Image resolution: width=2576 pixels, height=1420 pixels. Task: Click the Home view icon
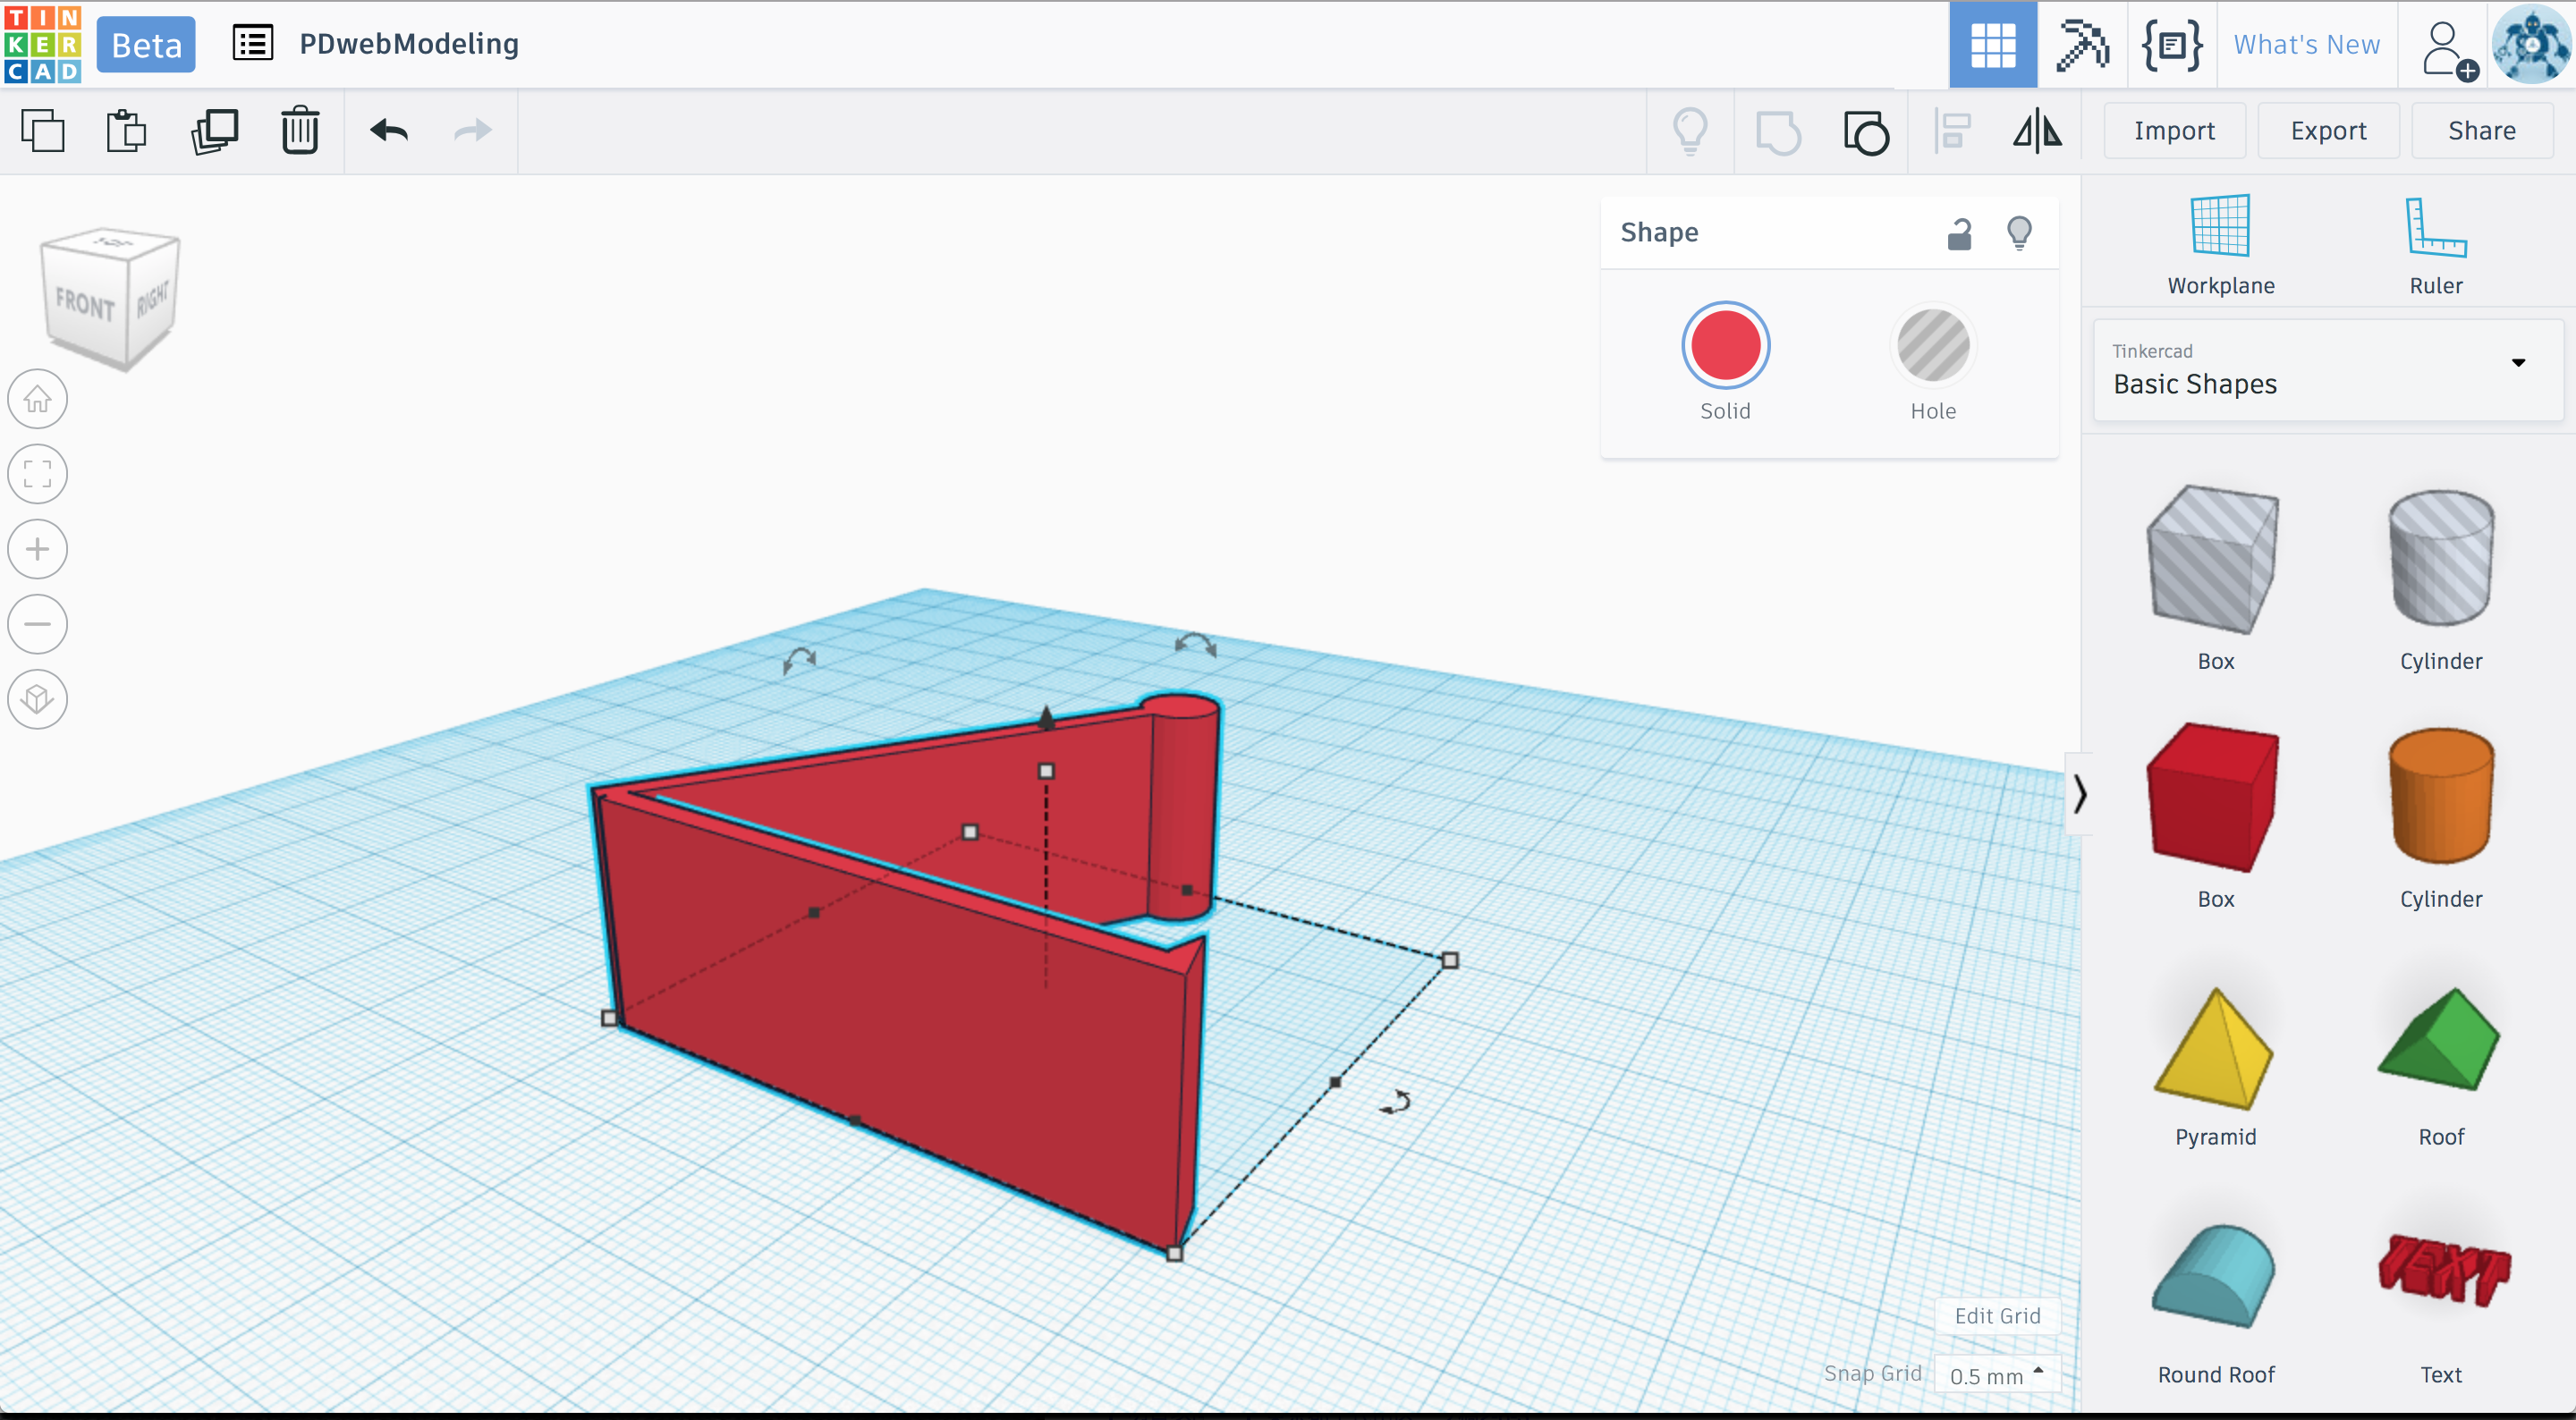tap(38, 399)
